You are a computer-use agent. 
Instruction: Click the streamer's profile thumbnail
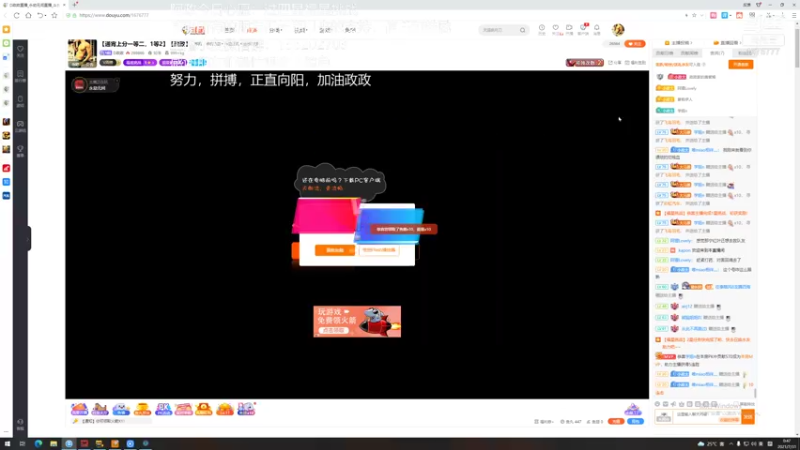(x=82, y=53)
